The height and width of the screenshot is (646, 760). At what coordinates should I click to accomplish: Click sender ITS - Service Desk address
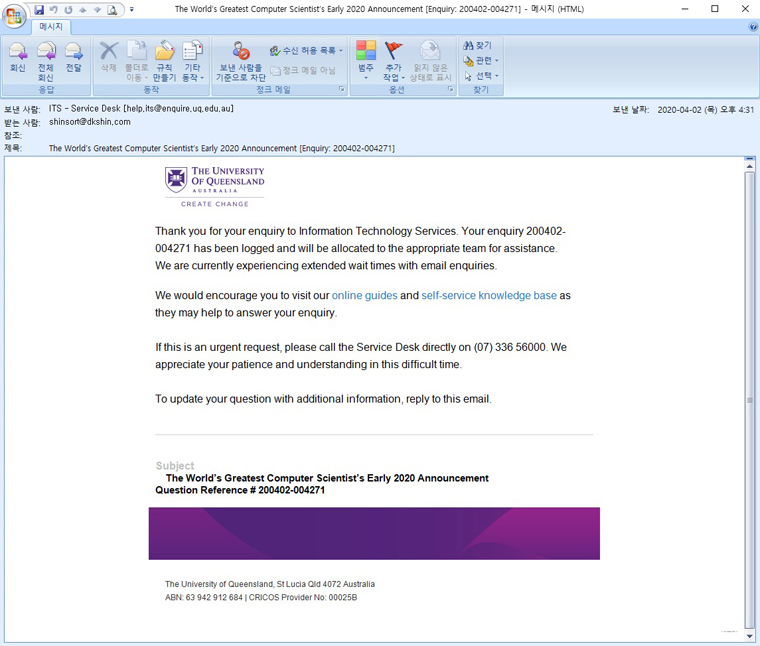[141, 109]
